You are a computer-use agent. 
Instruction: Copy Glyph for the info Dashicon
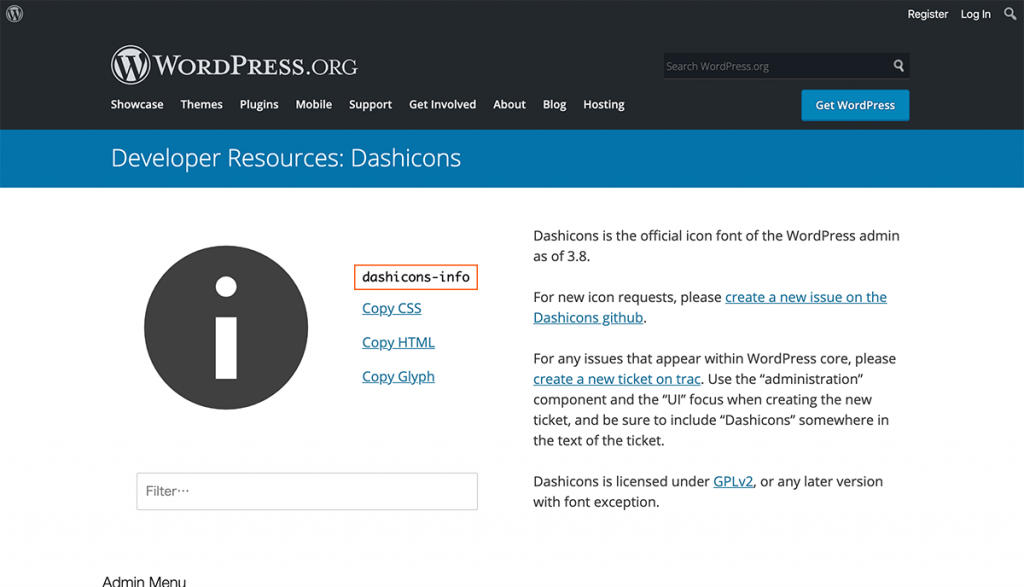click(x=398, y=376)
